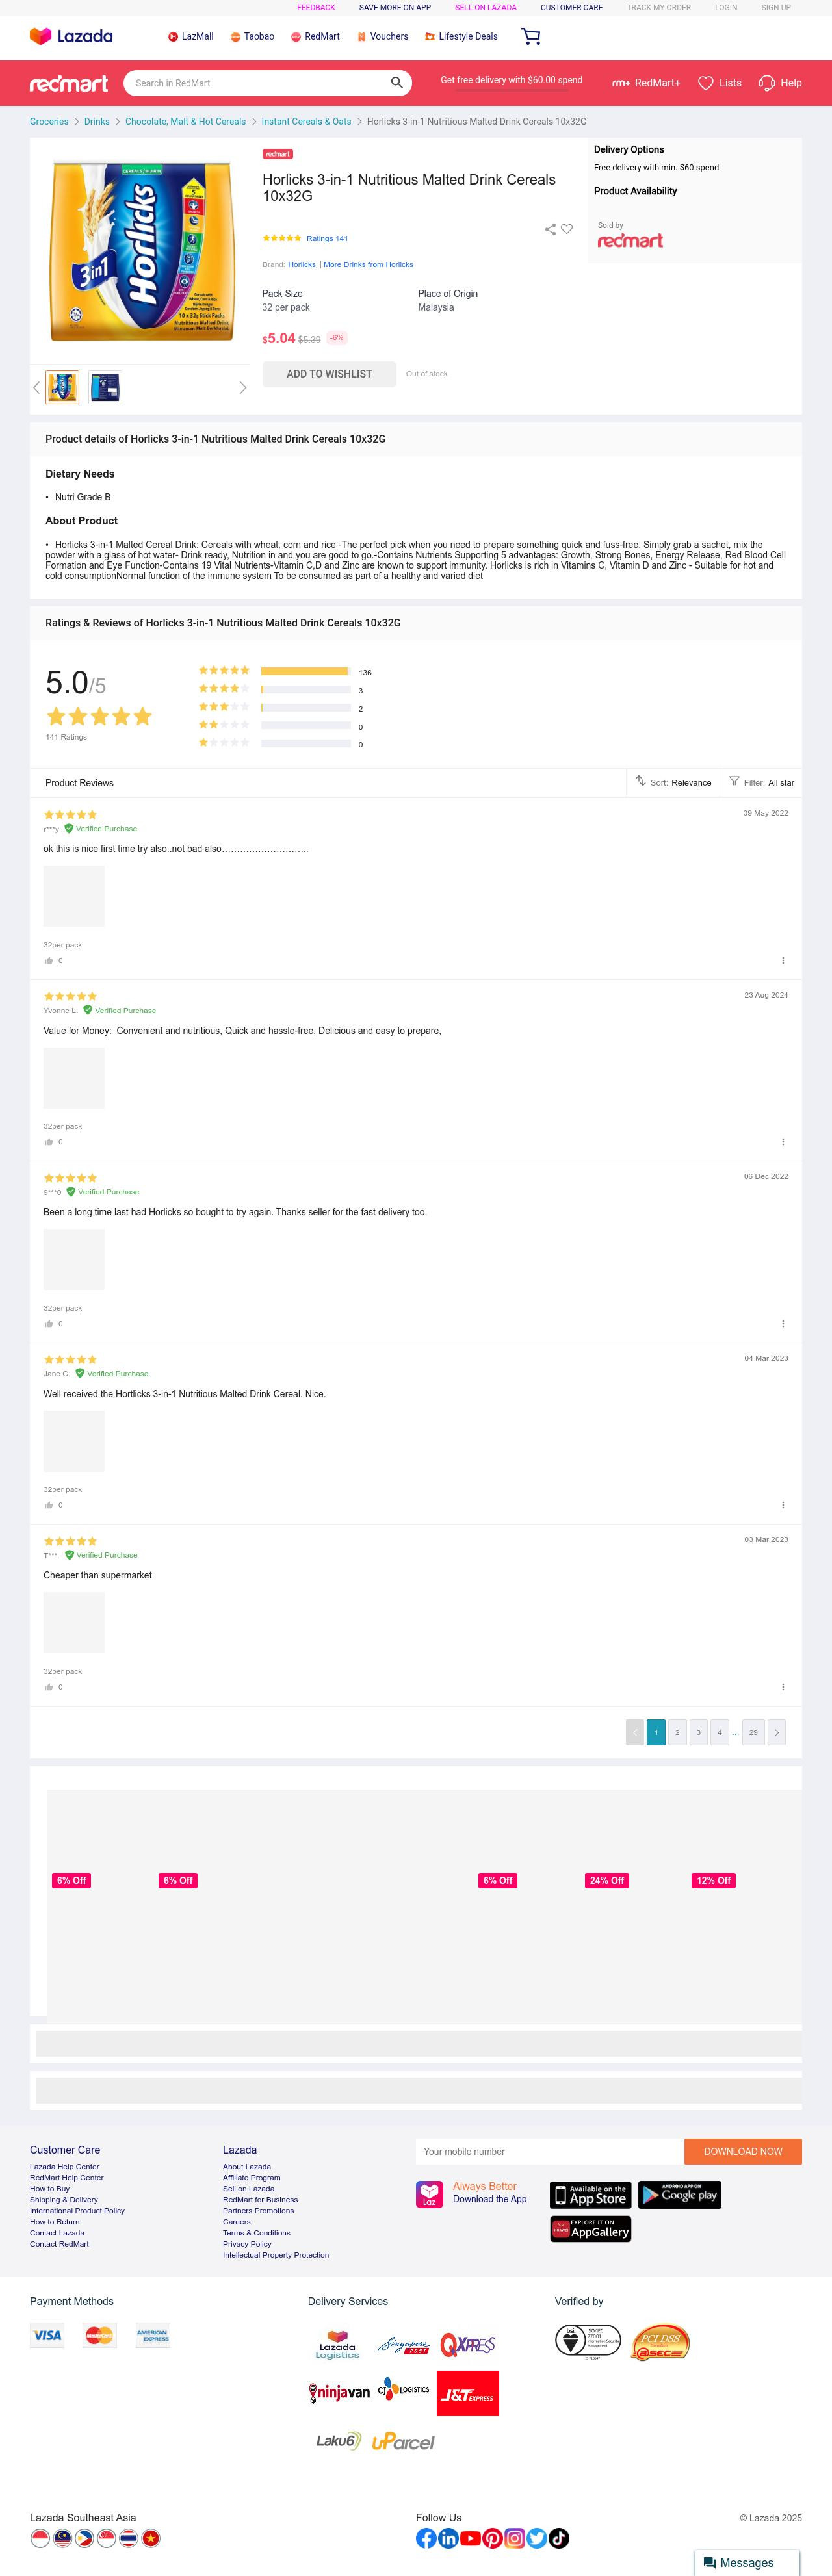Open the shopping cart icon

point(531,37)
